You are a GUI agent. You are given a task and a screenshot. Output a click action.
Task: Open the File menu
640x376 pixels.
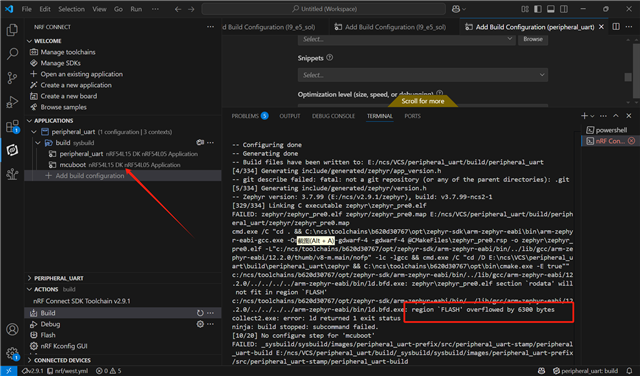[x=27, y=9]
